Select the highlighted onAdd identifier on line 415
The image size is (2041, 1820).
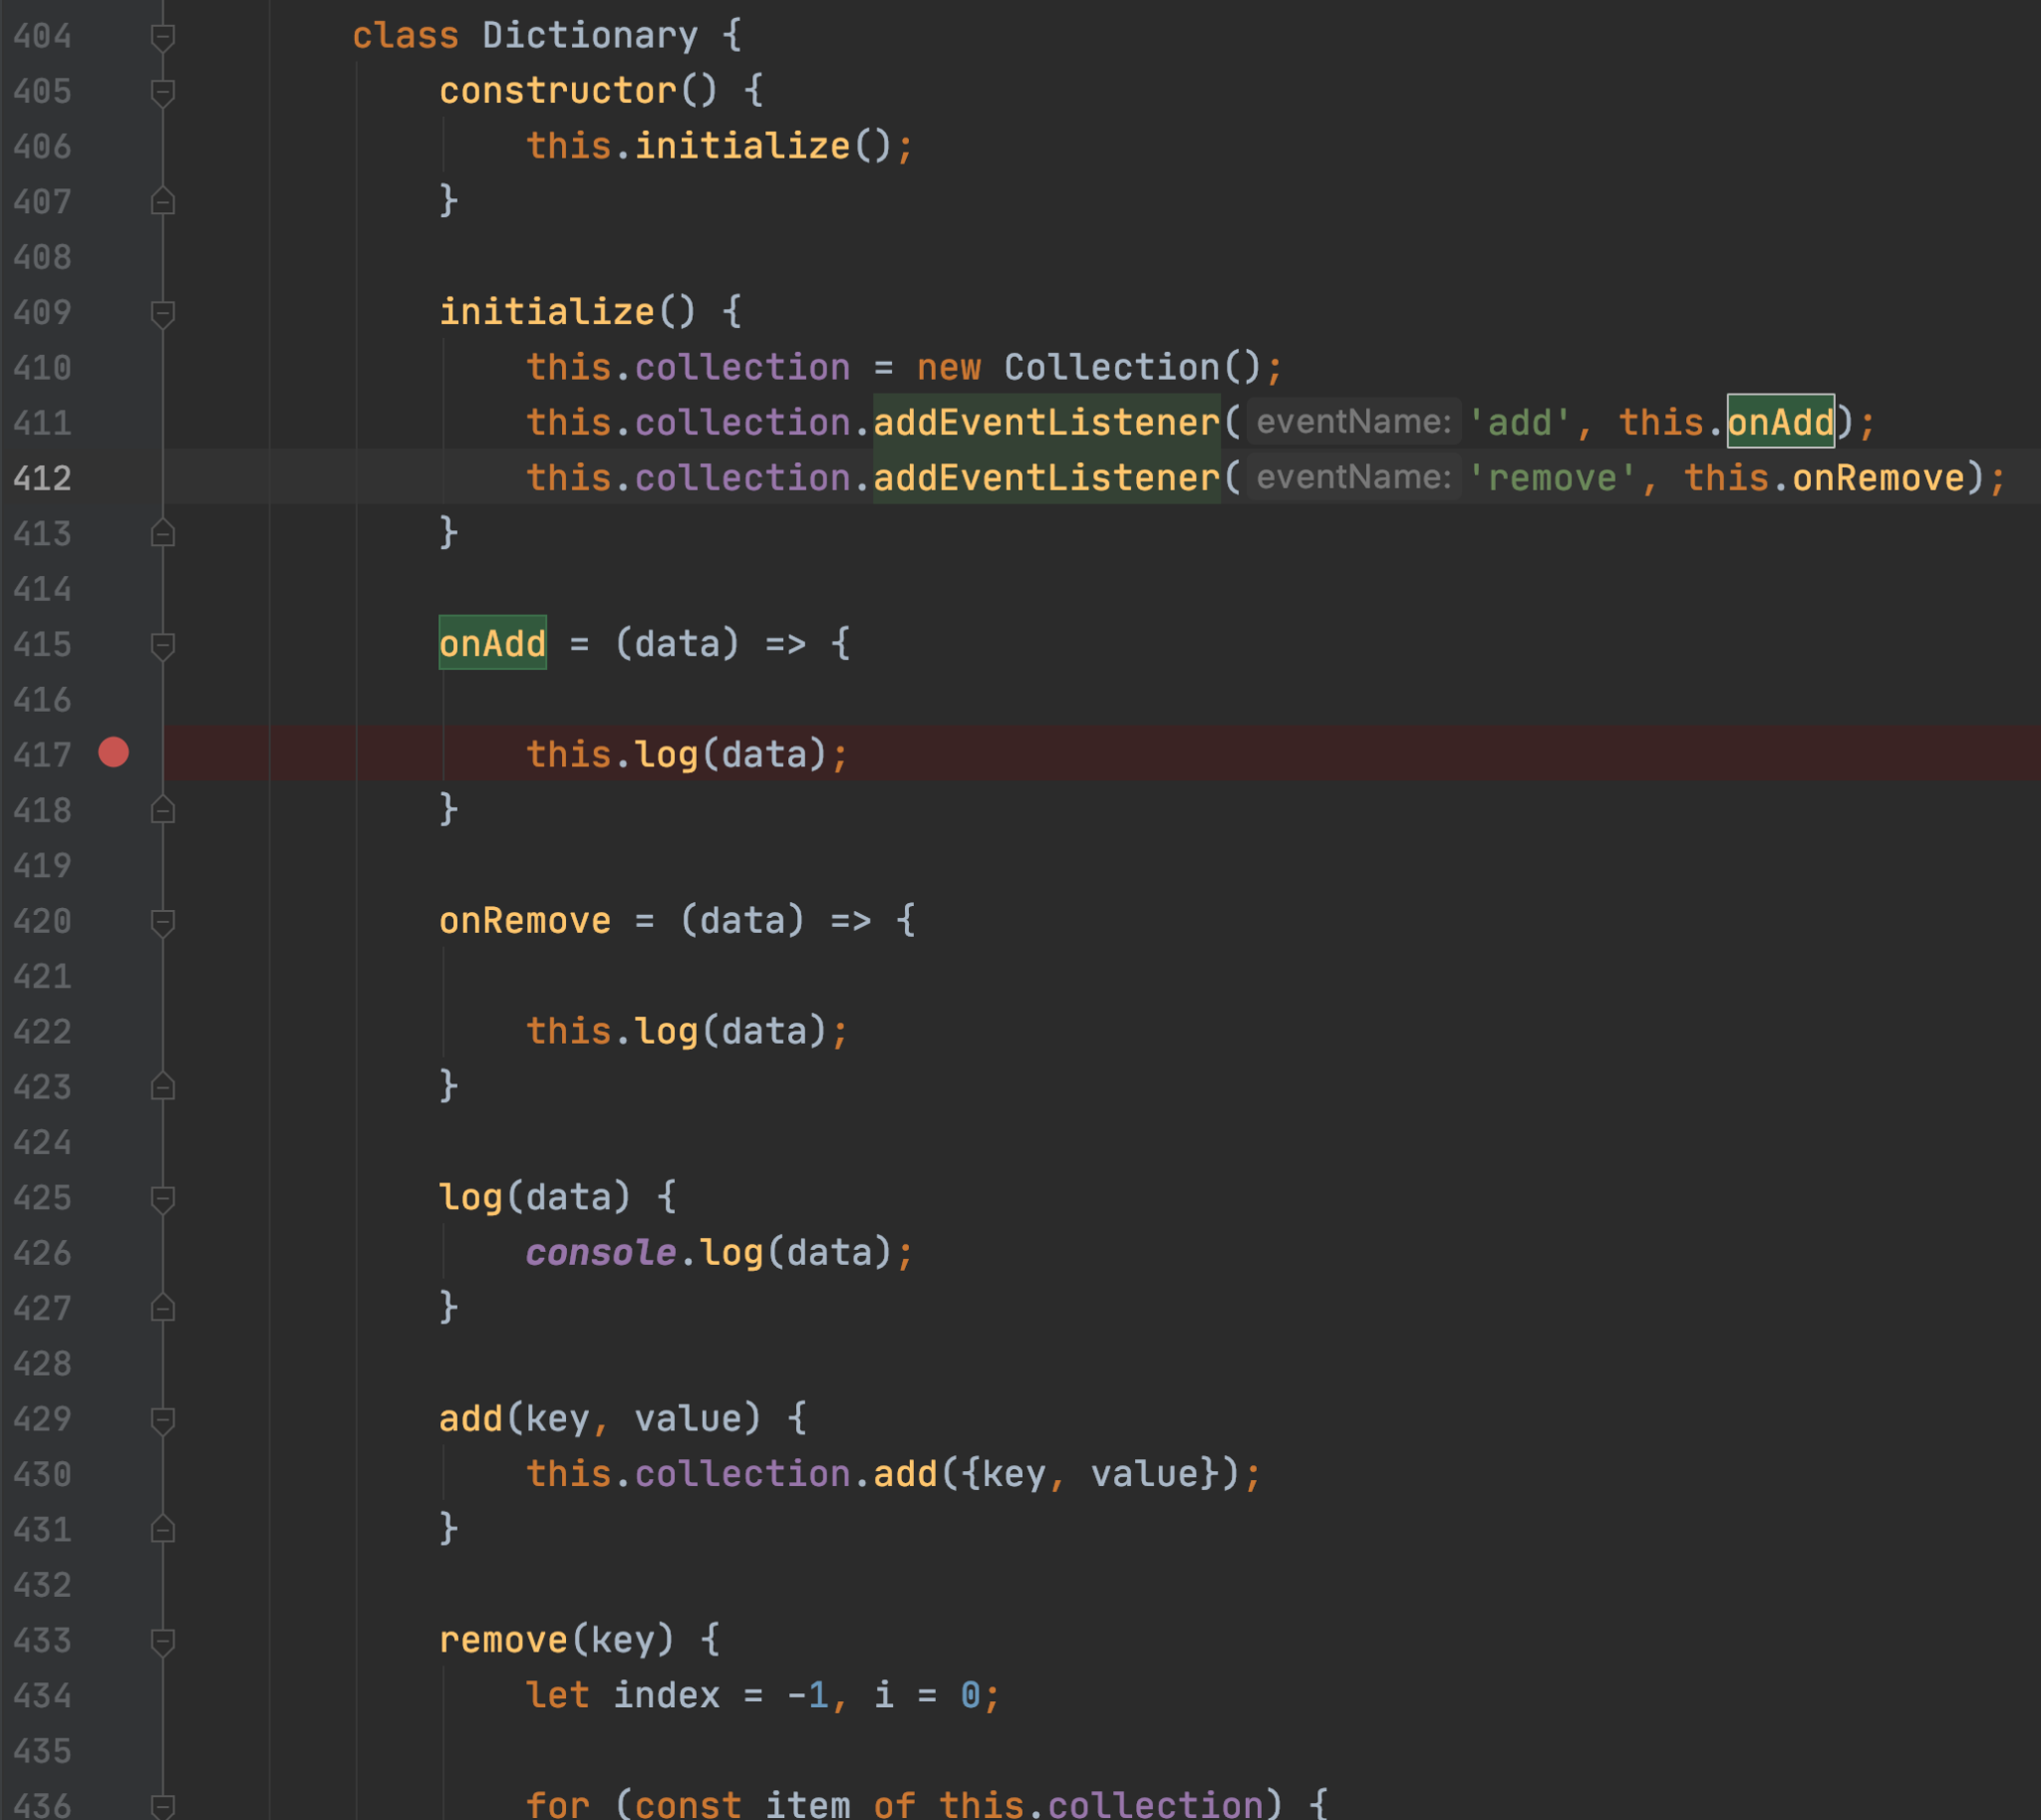[492, 645]
